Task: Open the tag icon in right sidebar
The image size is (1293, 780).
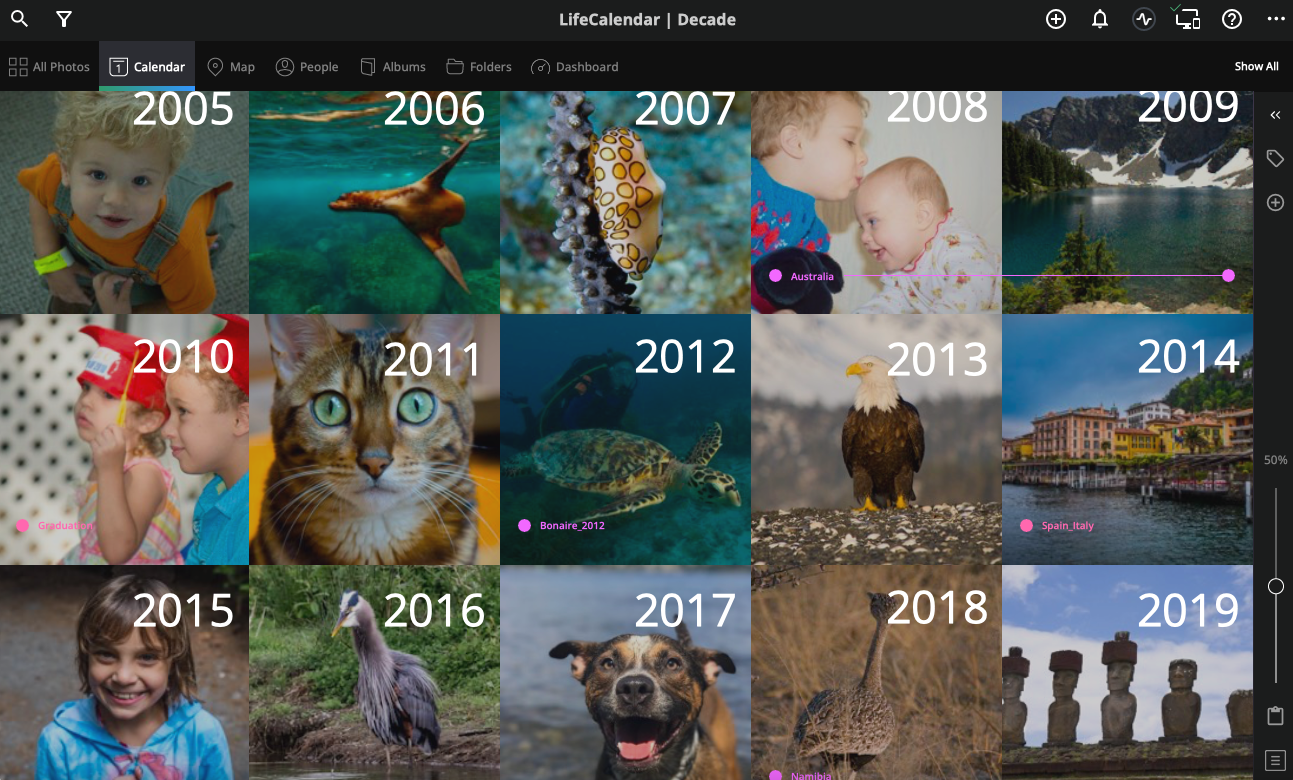Action: pos(1275,158)
